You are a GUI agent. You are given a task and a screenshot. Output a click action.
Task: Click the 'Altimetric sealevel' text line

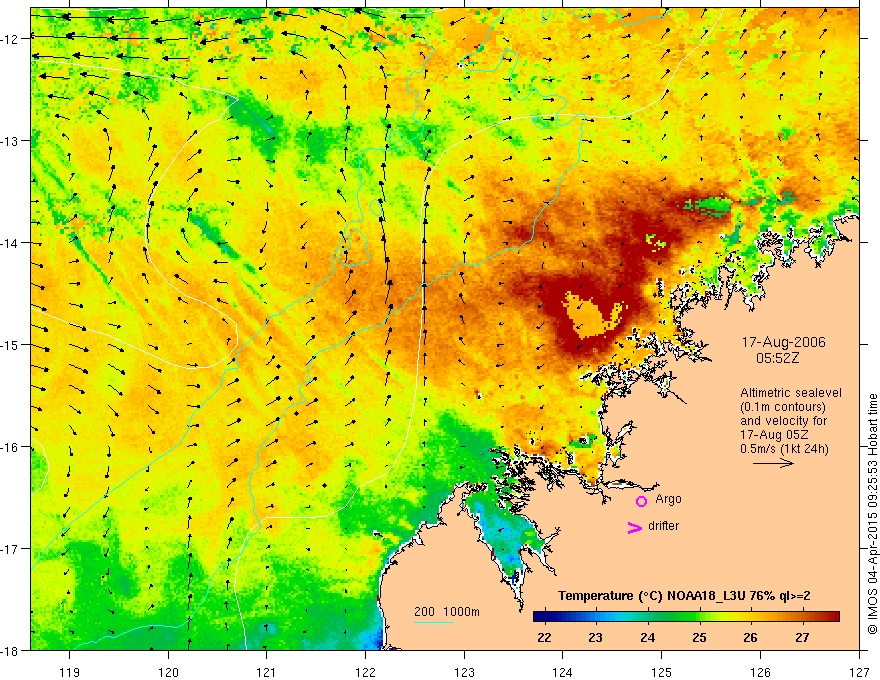[791, 393]
